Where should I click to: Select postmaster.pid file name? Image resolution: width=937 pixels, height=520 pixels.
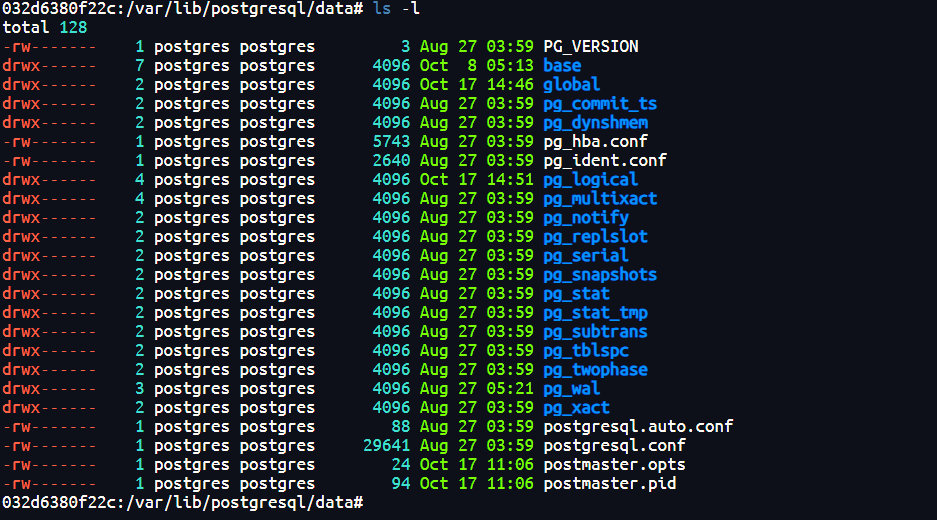pos(610,484)
